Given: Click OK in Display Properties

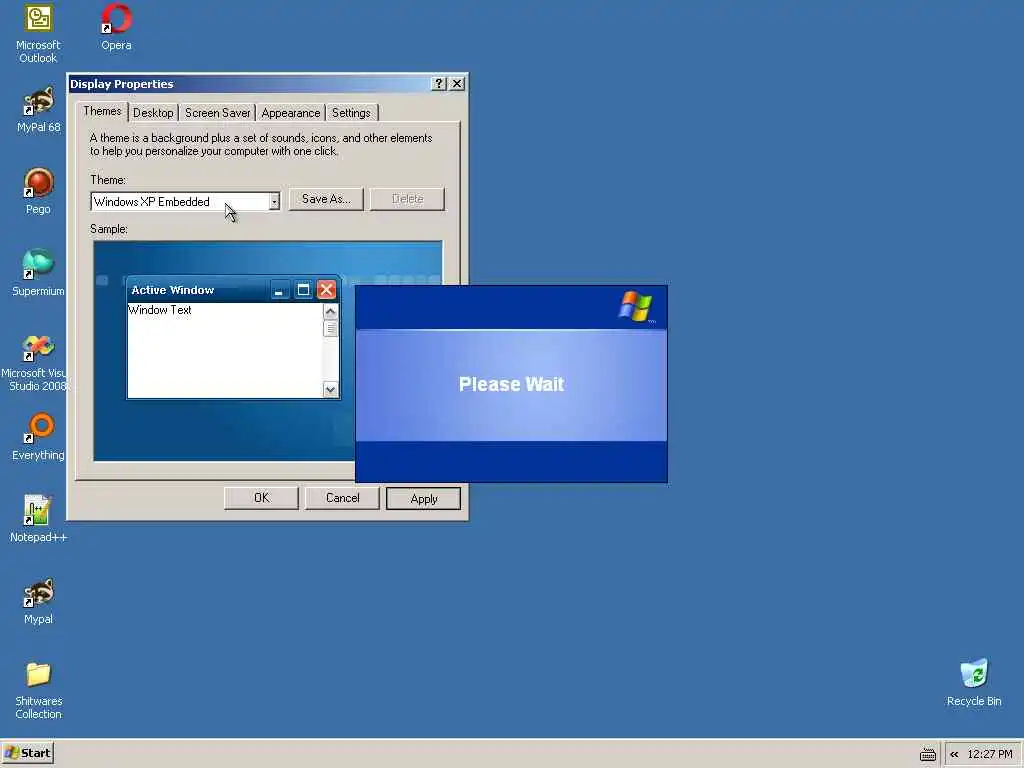Looking at the screenshot, I should coord(261,498).
